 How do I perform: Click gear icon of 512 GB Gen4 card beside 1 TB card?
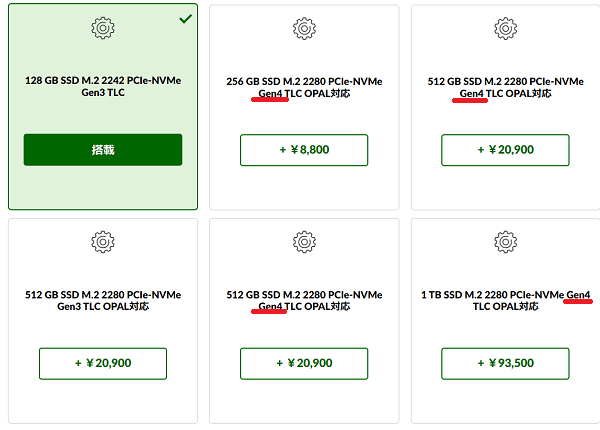(x=304, y=242)
